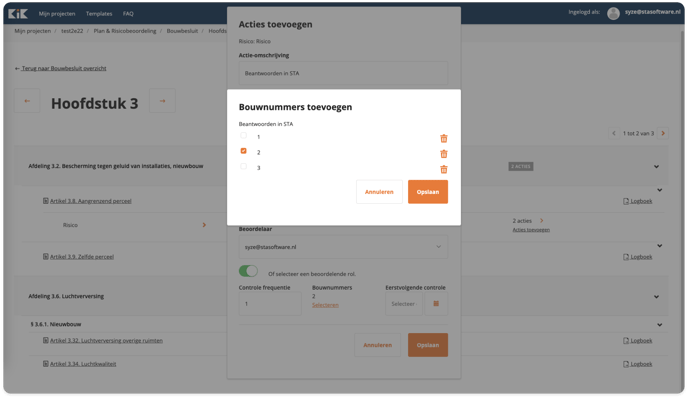This screenshot has height=398, width=688.
Task: Save in Bouwnummers toevoegen dialog via Opslaan
Action: click(x=428, y=192)
